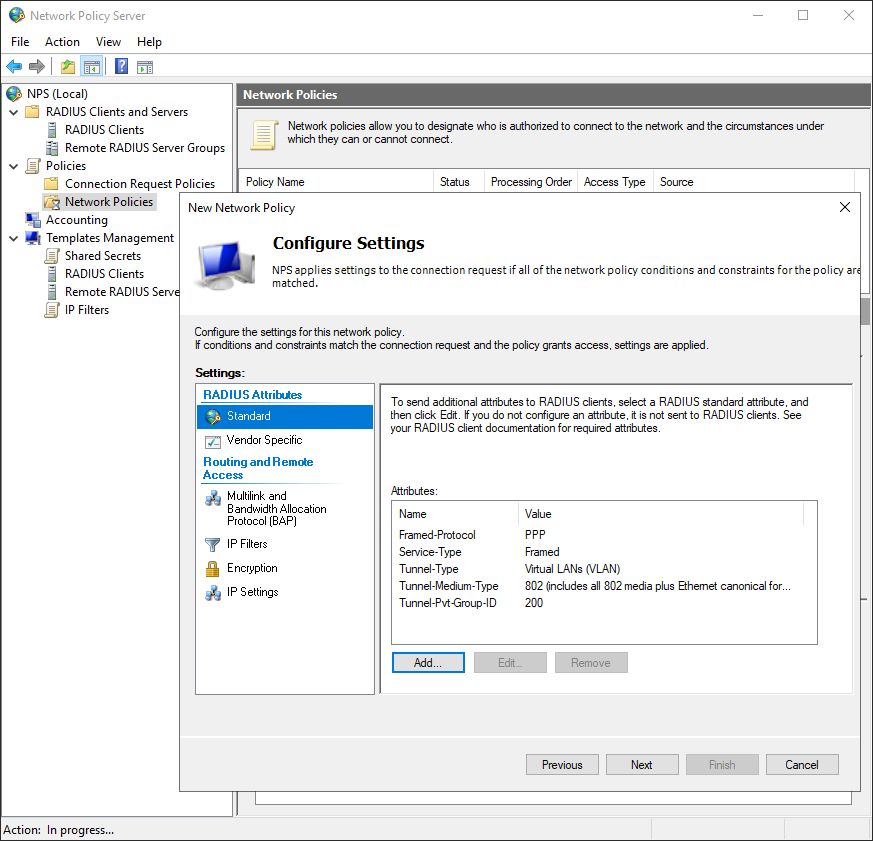
Task: Click the Network Policies folder icon
Action: coord(52,201)
